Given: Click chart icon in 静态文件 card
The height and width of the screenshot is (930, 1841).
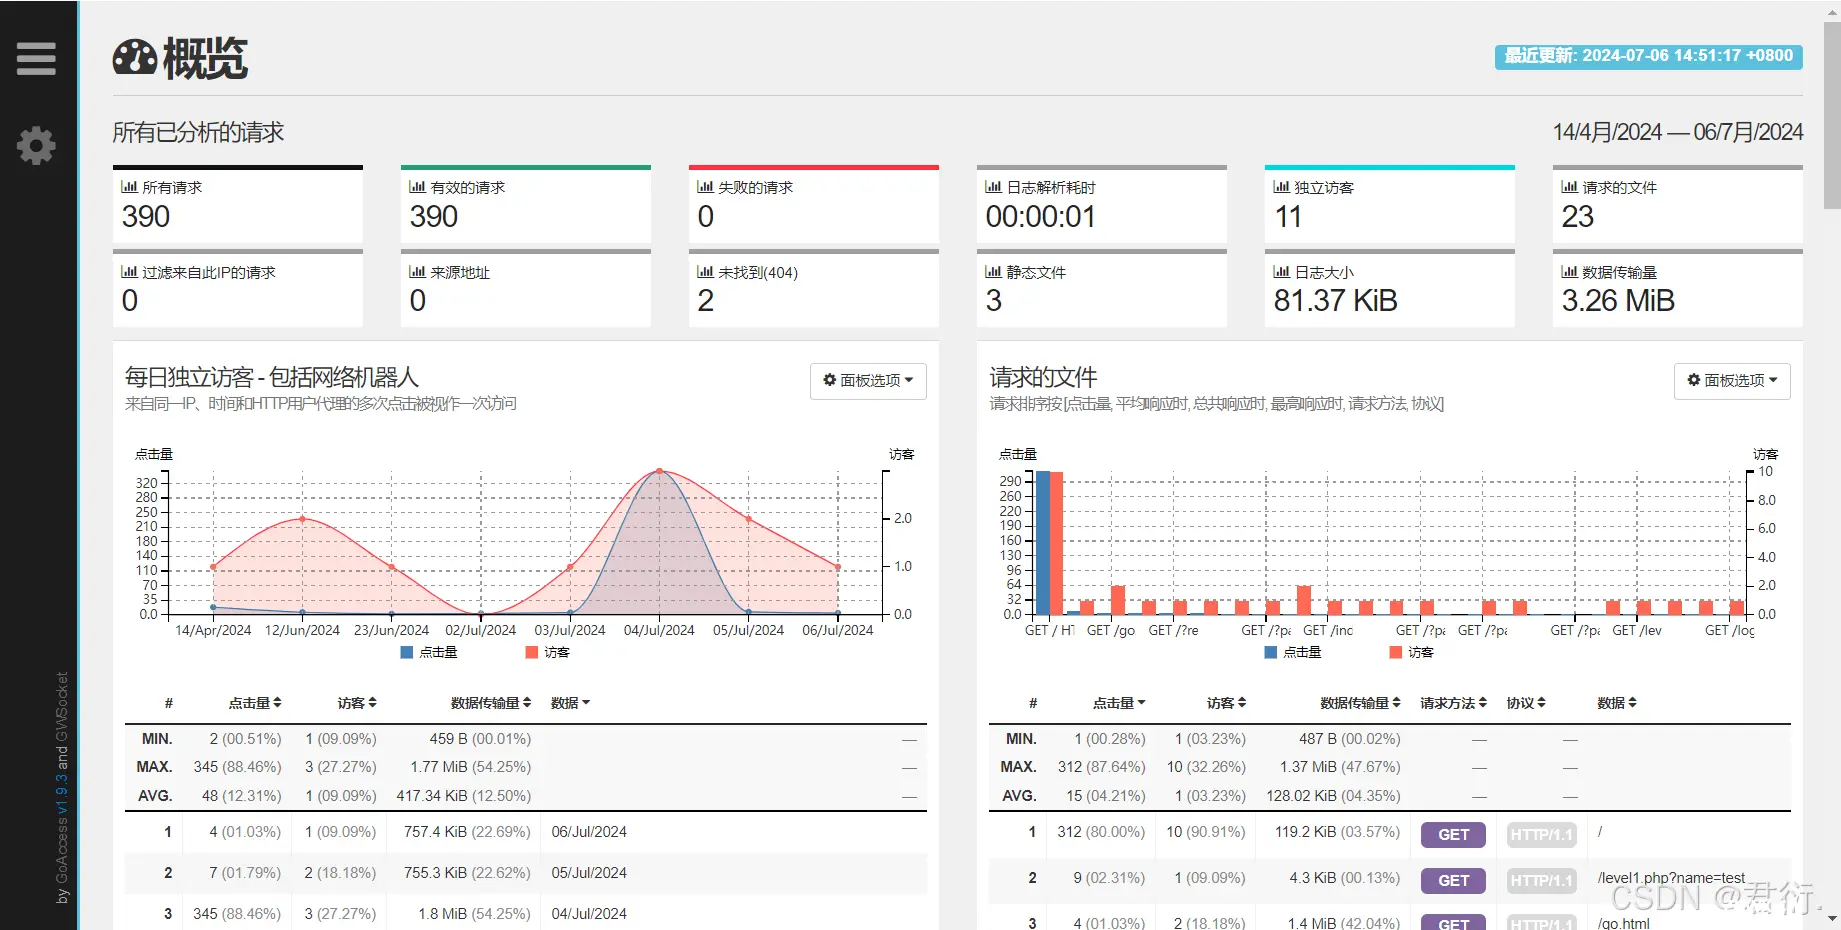Looking at the screenshot, I should tap(993, 272).
